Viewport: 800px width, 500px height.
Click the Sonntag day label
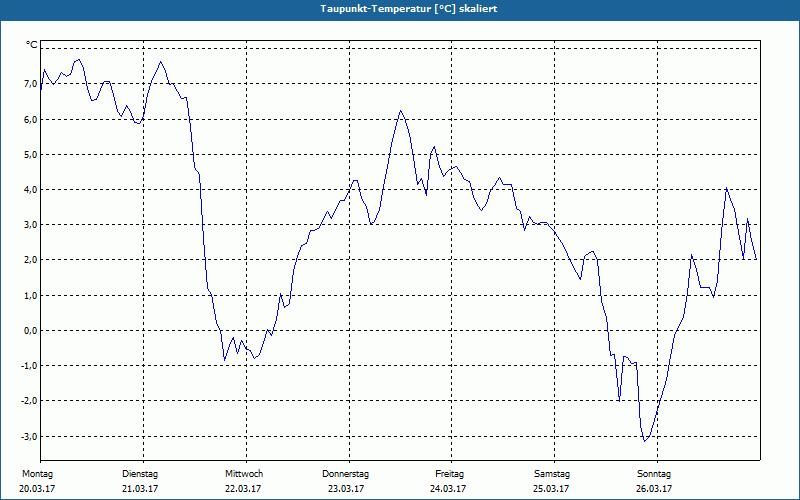point(654,474)
